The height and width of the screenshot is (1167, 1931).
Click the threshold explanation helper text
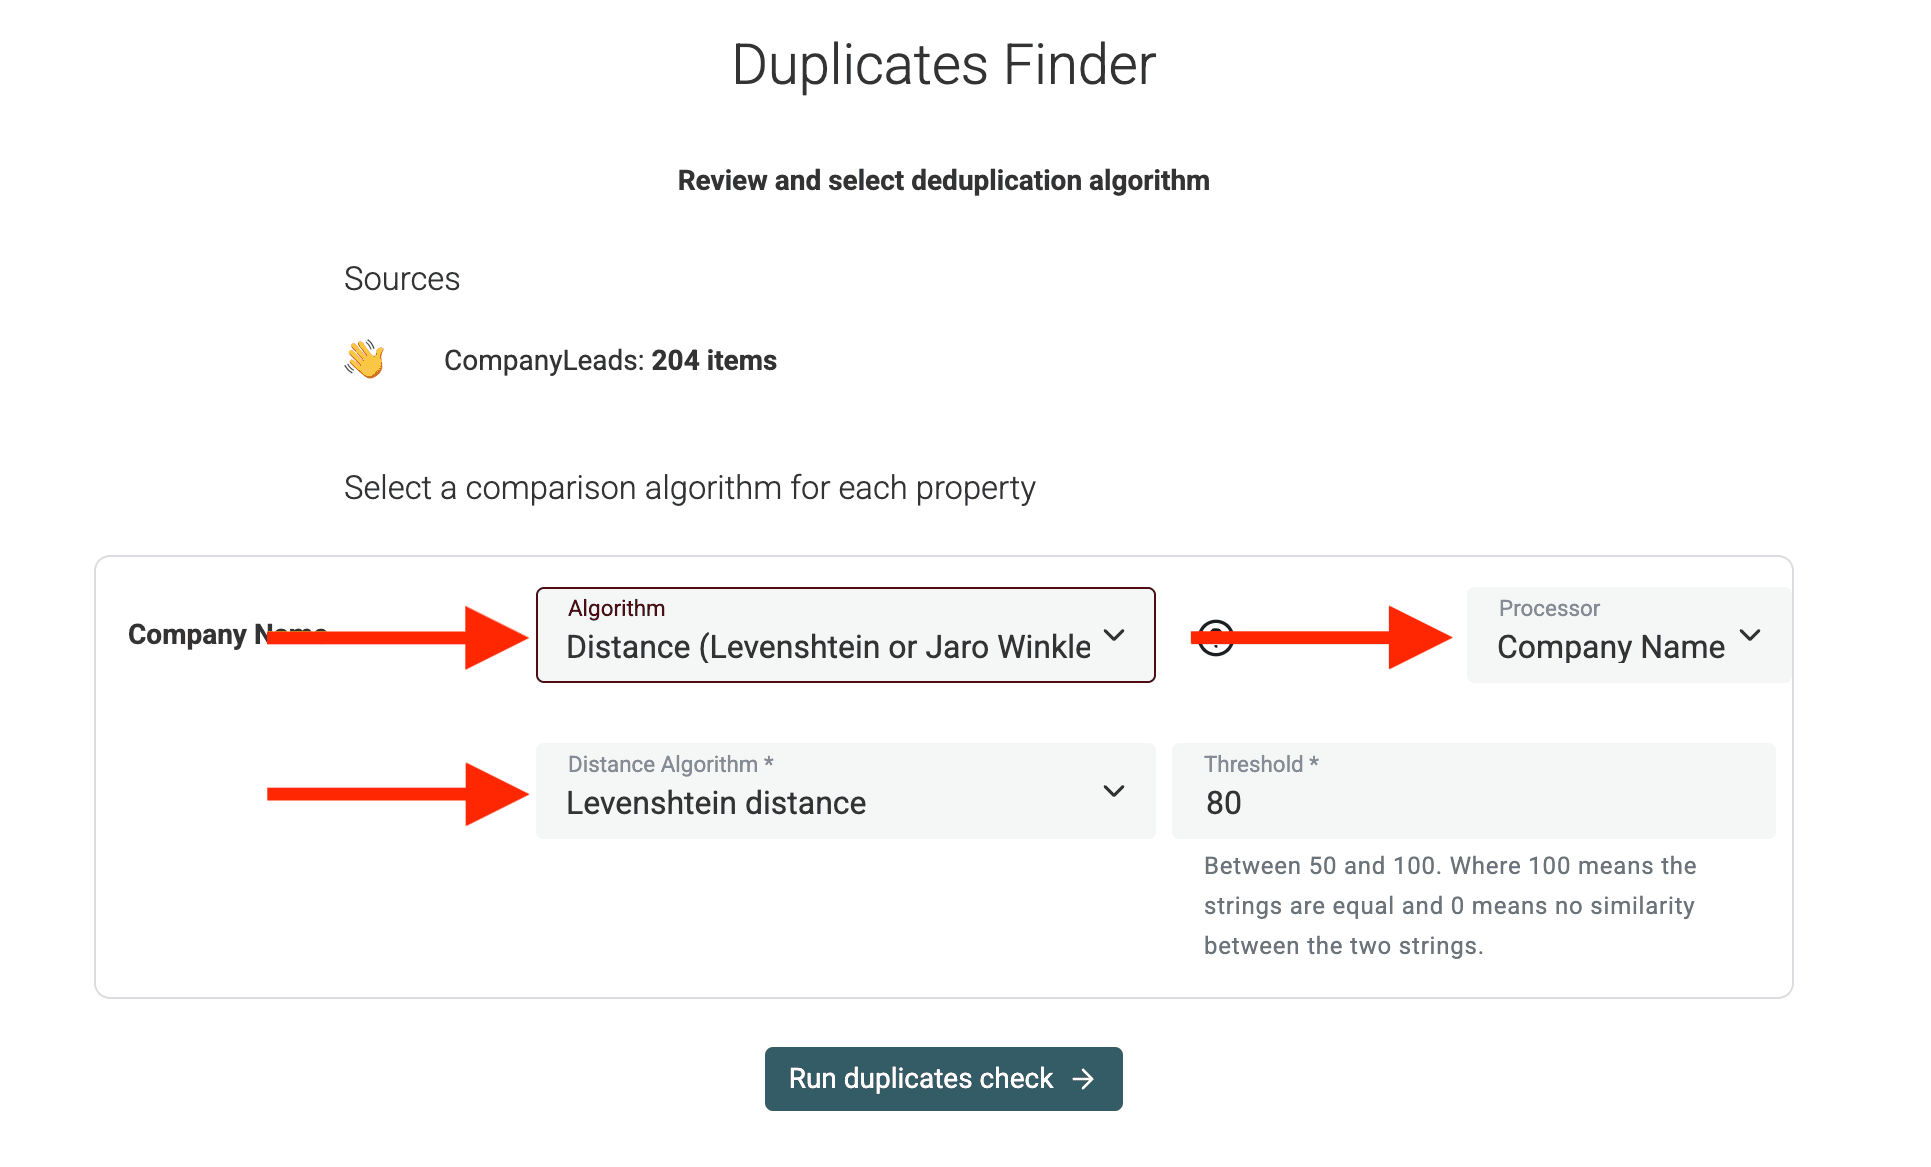(1449, 905)
